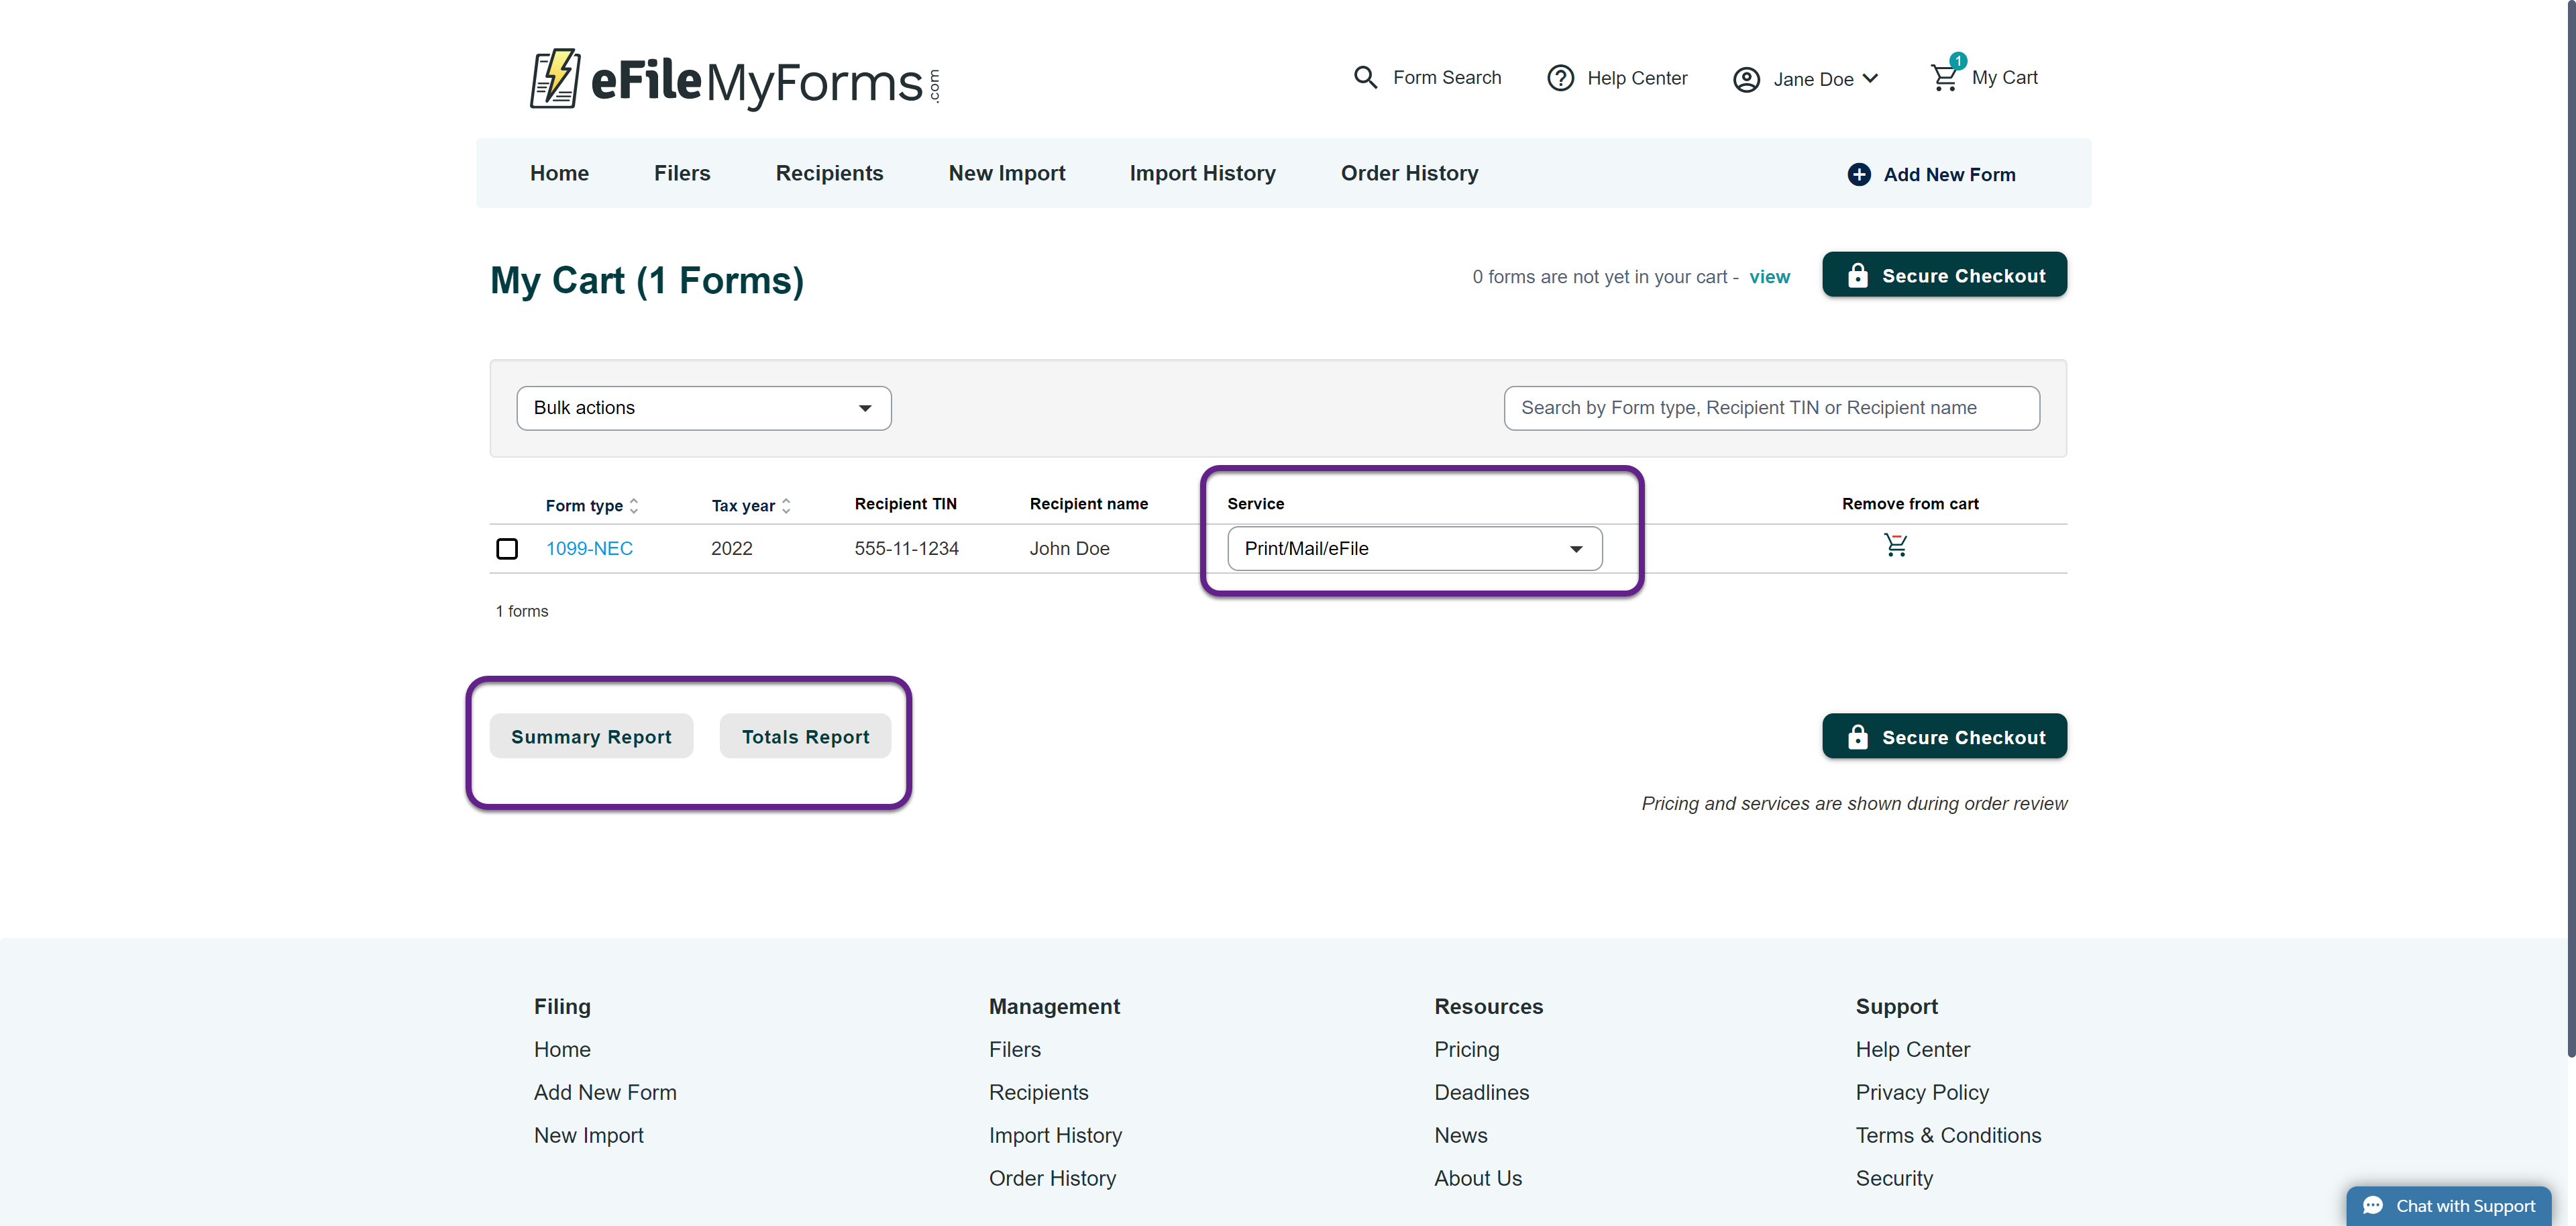Remove 1099-NEC from cart via cart icon

coord(1895,546)
